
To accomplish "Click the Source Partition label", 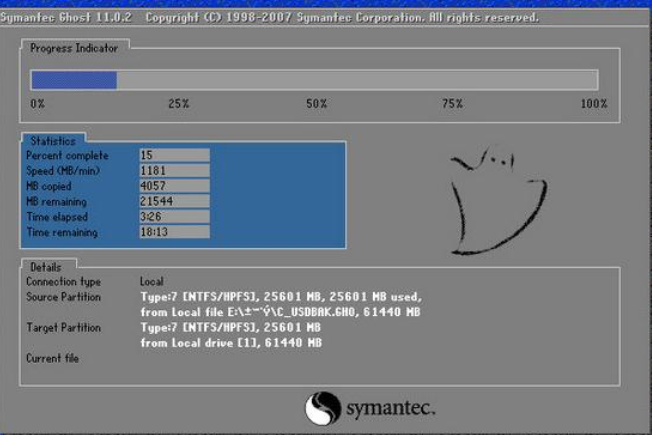I will [63, 297].
